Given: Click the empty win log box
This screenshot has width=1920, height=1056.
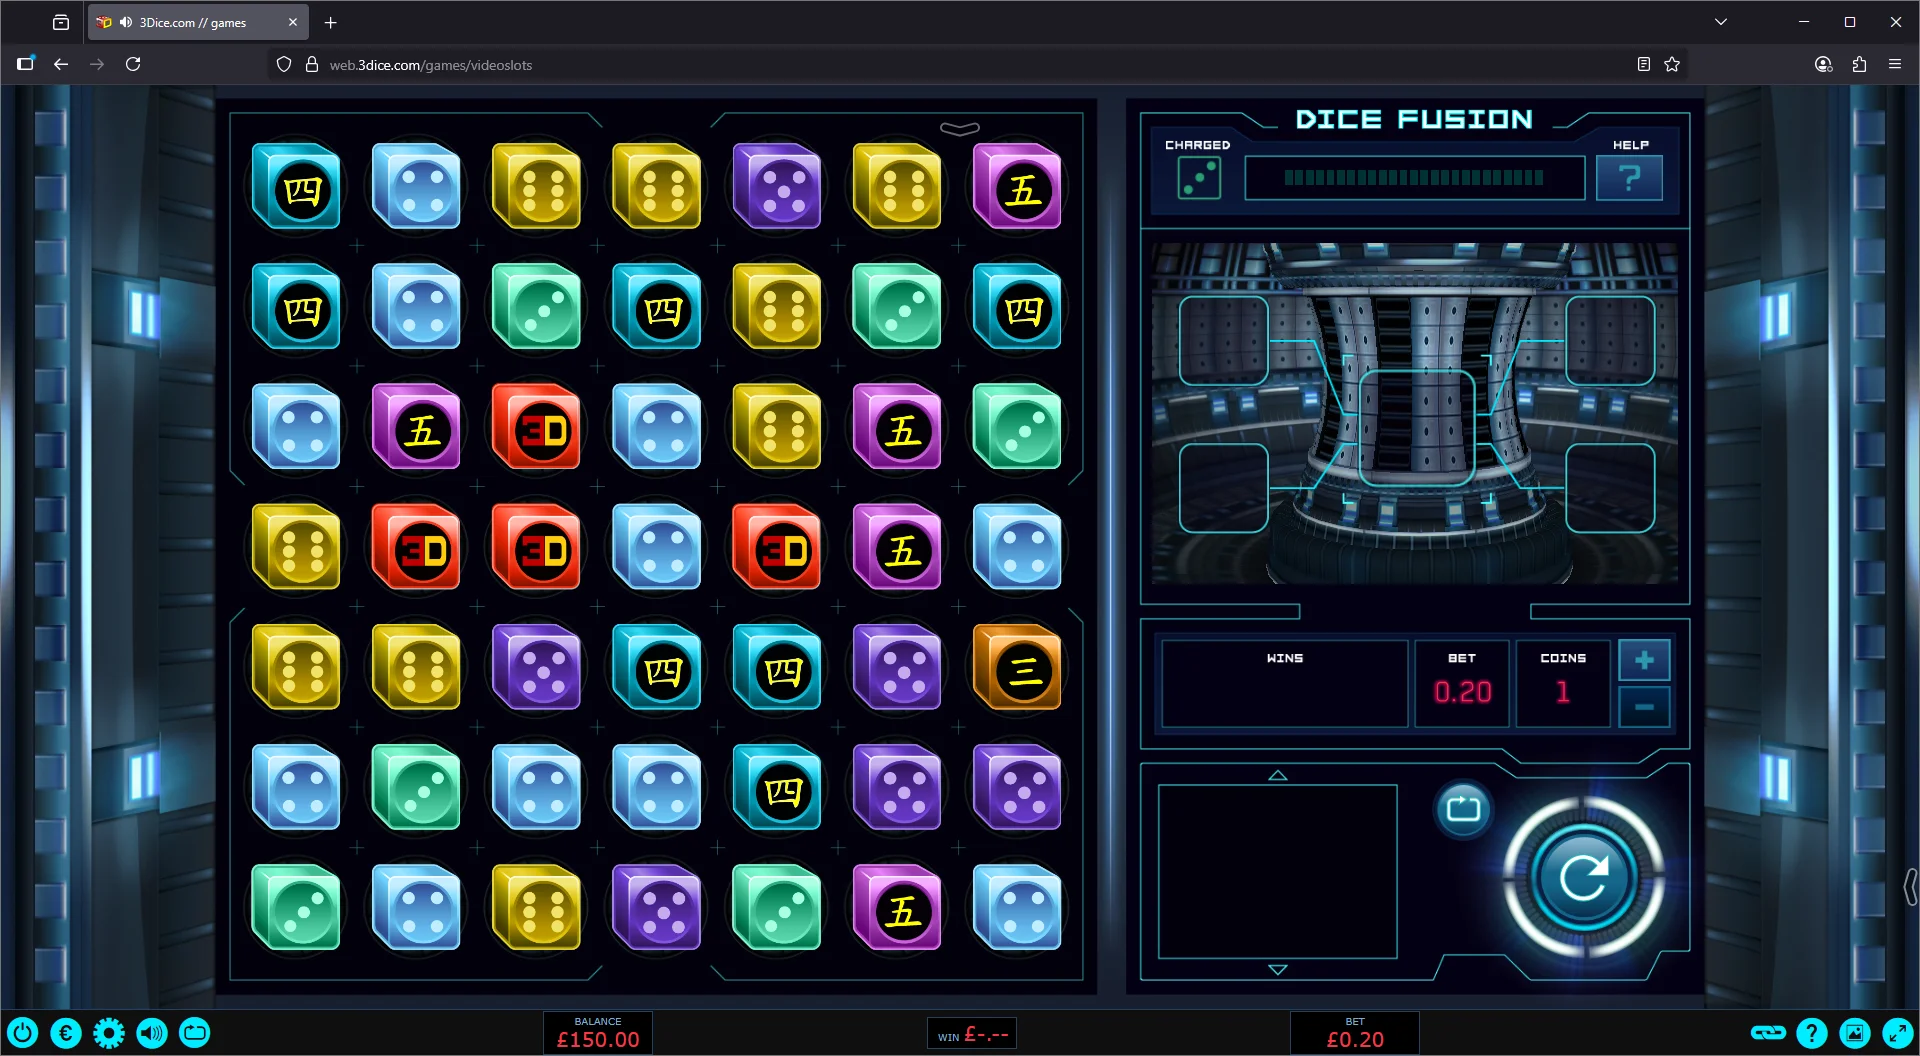Looking at the screenshot, I should (1277, 871).
